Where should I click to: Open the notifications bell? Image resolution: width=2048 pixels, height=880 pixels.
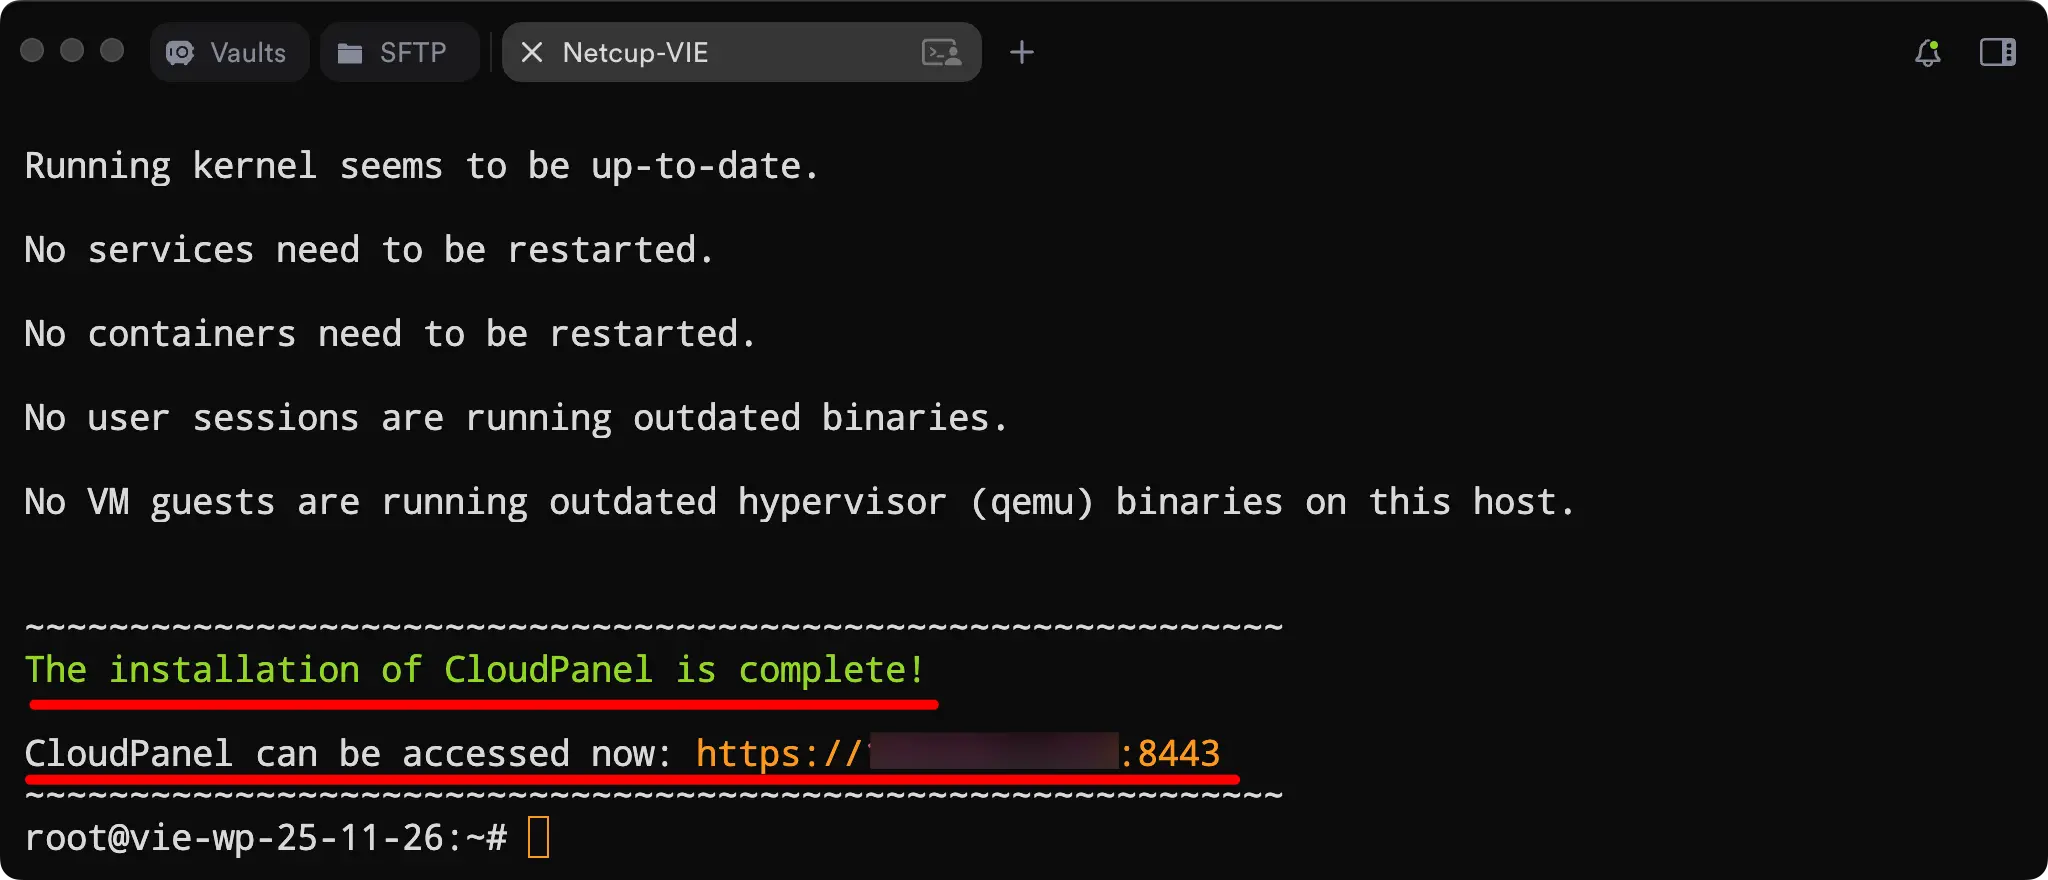(x=1927, y=52)
